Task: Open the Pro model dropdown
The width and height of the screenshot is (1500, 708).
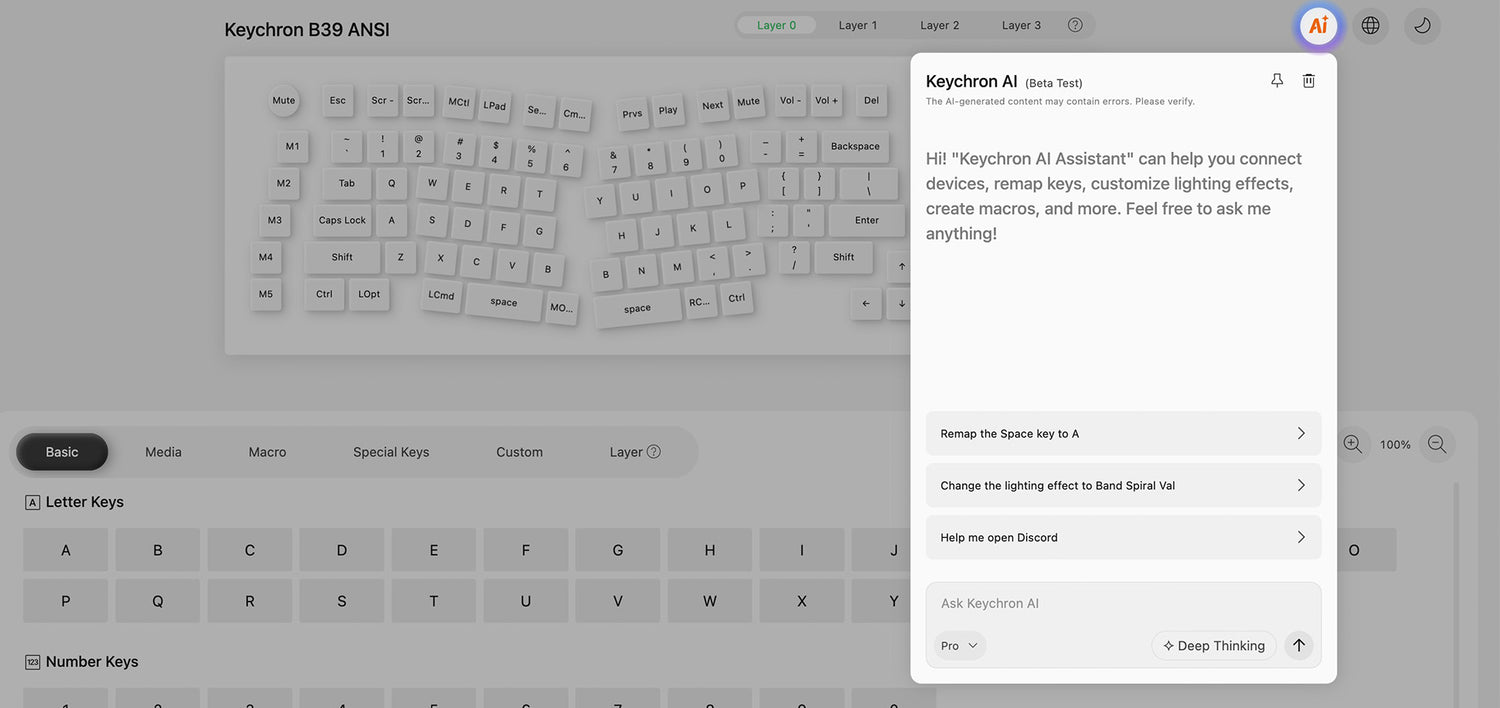Action: point(960,646)
